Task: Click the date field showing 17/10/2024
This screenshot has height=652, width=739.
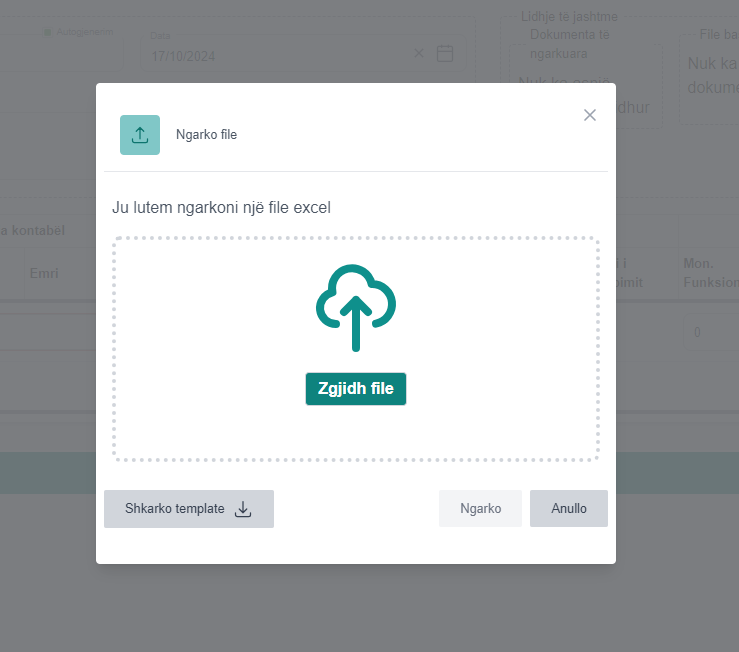Action: [270, 56]
